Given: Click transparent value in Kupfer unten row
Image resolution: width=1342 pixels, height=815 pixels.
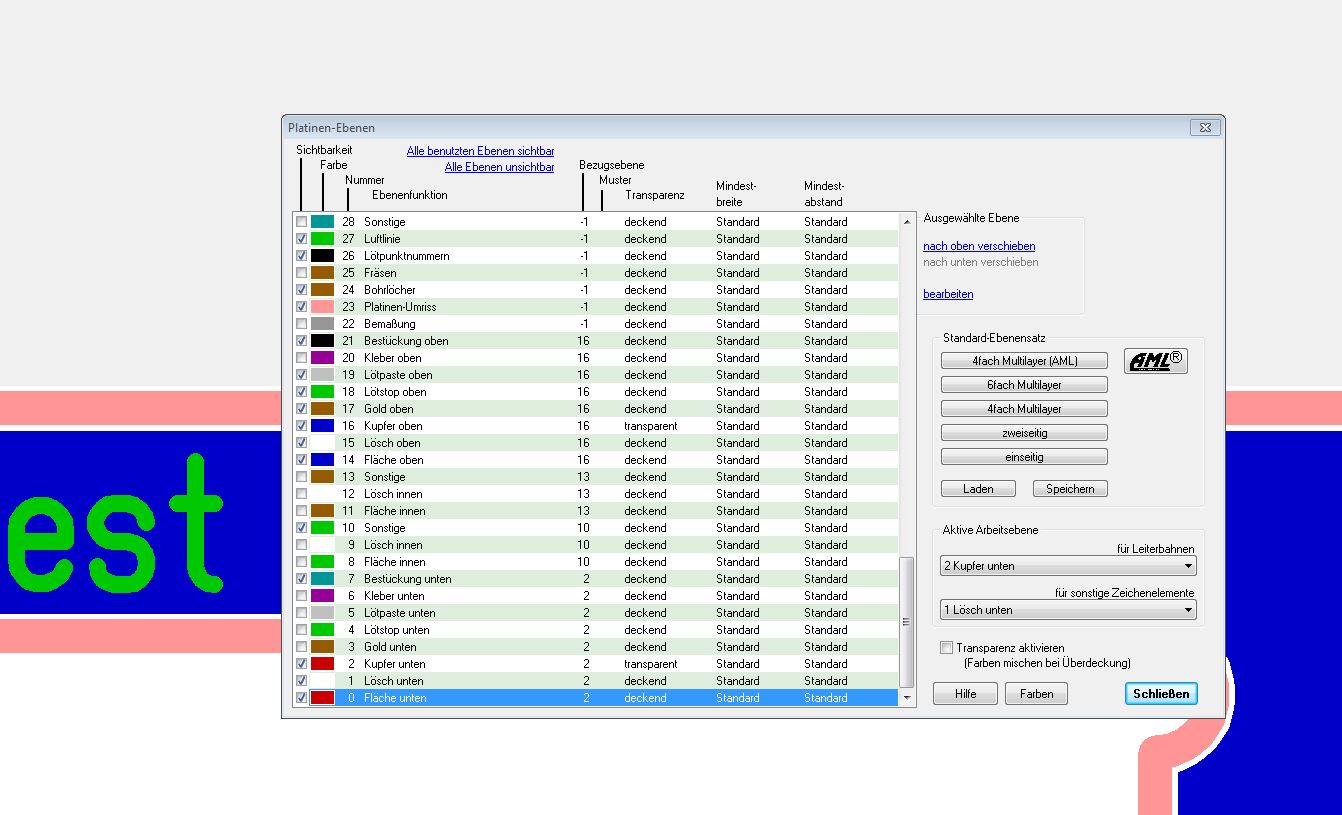Looking at the screenshot, I should pos(651,664).
